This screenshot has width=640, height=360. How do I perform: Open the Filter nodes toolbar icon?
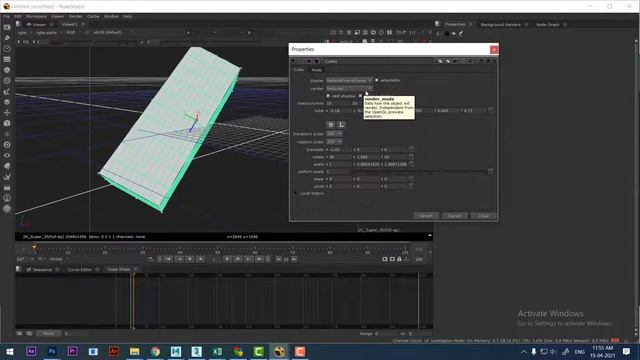click(x=7, y=80)
